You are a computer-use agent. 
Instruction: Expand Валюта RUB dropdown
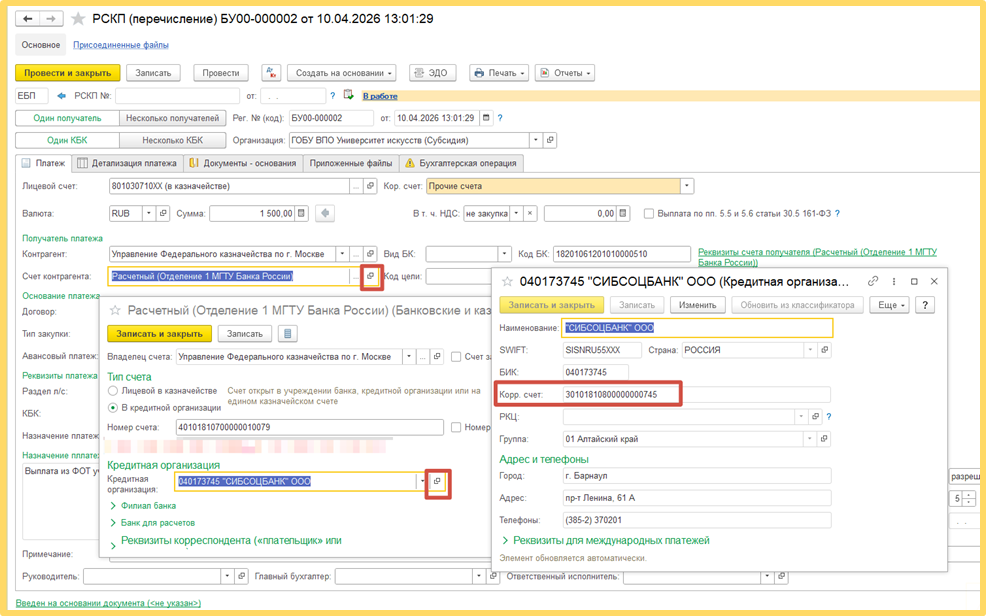click(149, 214)
